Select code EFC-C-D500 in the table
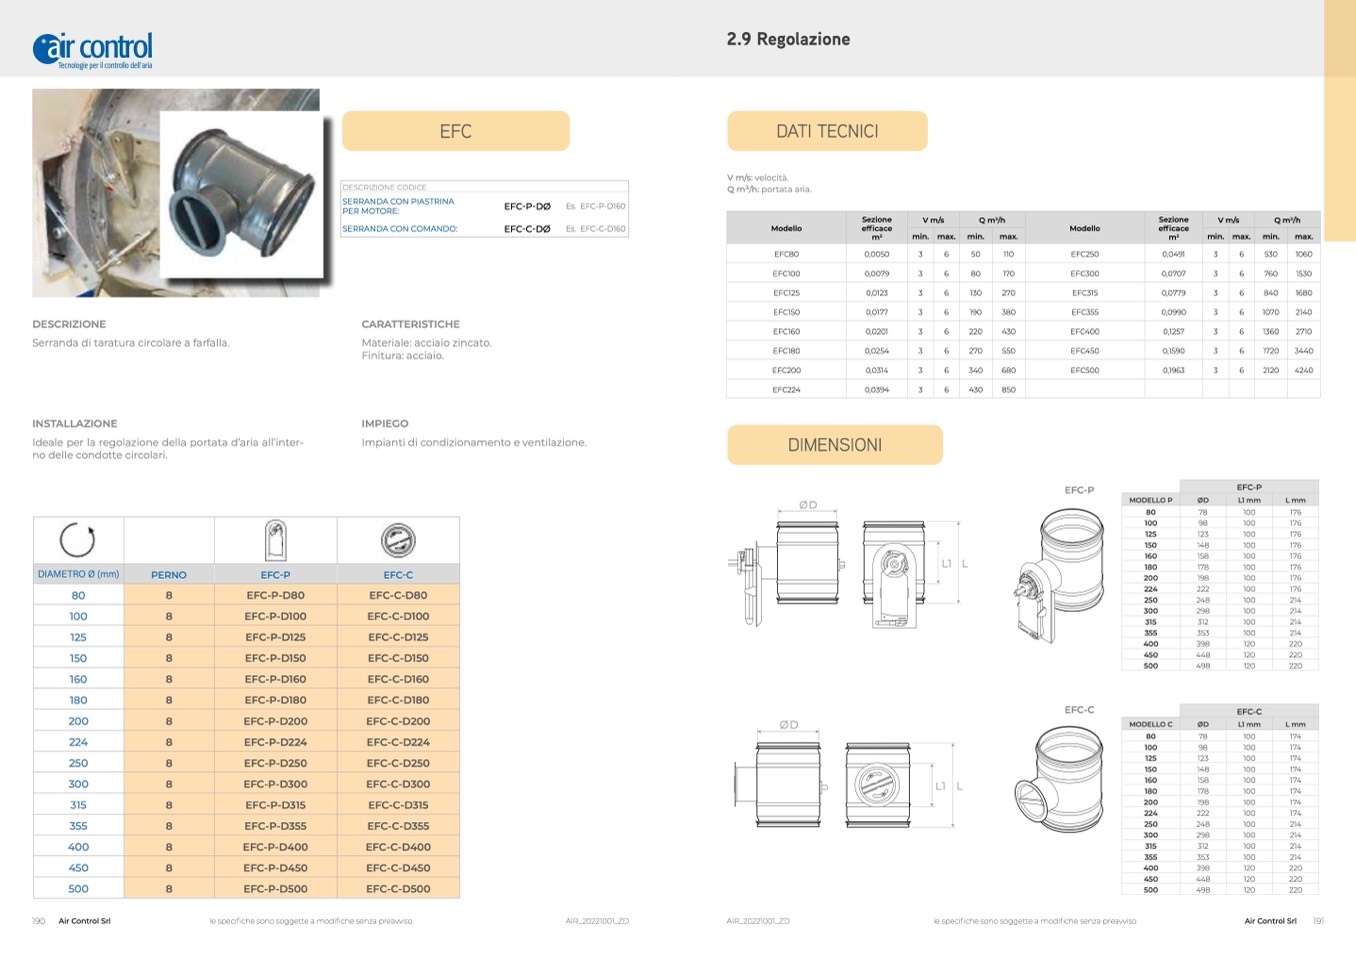This screenshot has height=959, width=1356. 398,889
